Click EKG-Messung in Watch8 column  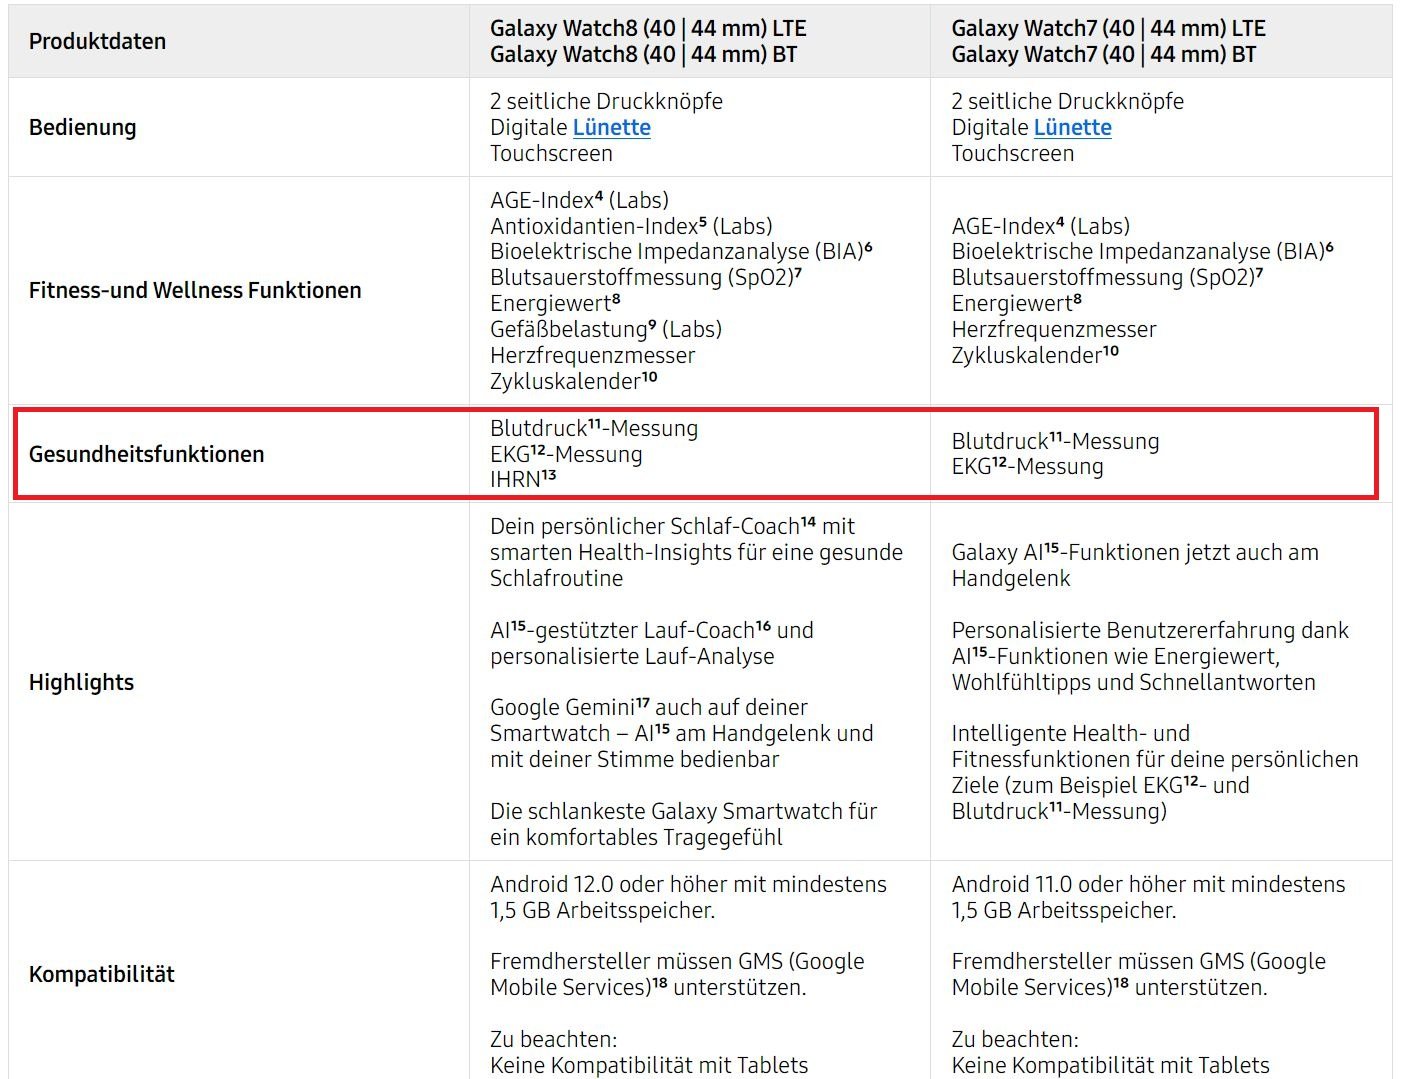pos(566,454)
